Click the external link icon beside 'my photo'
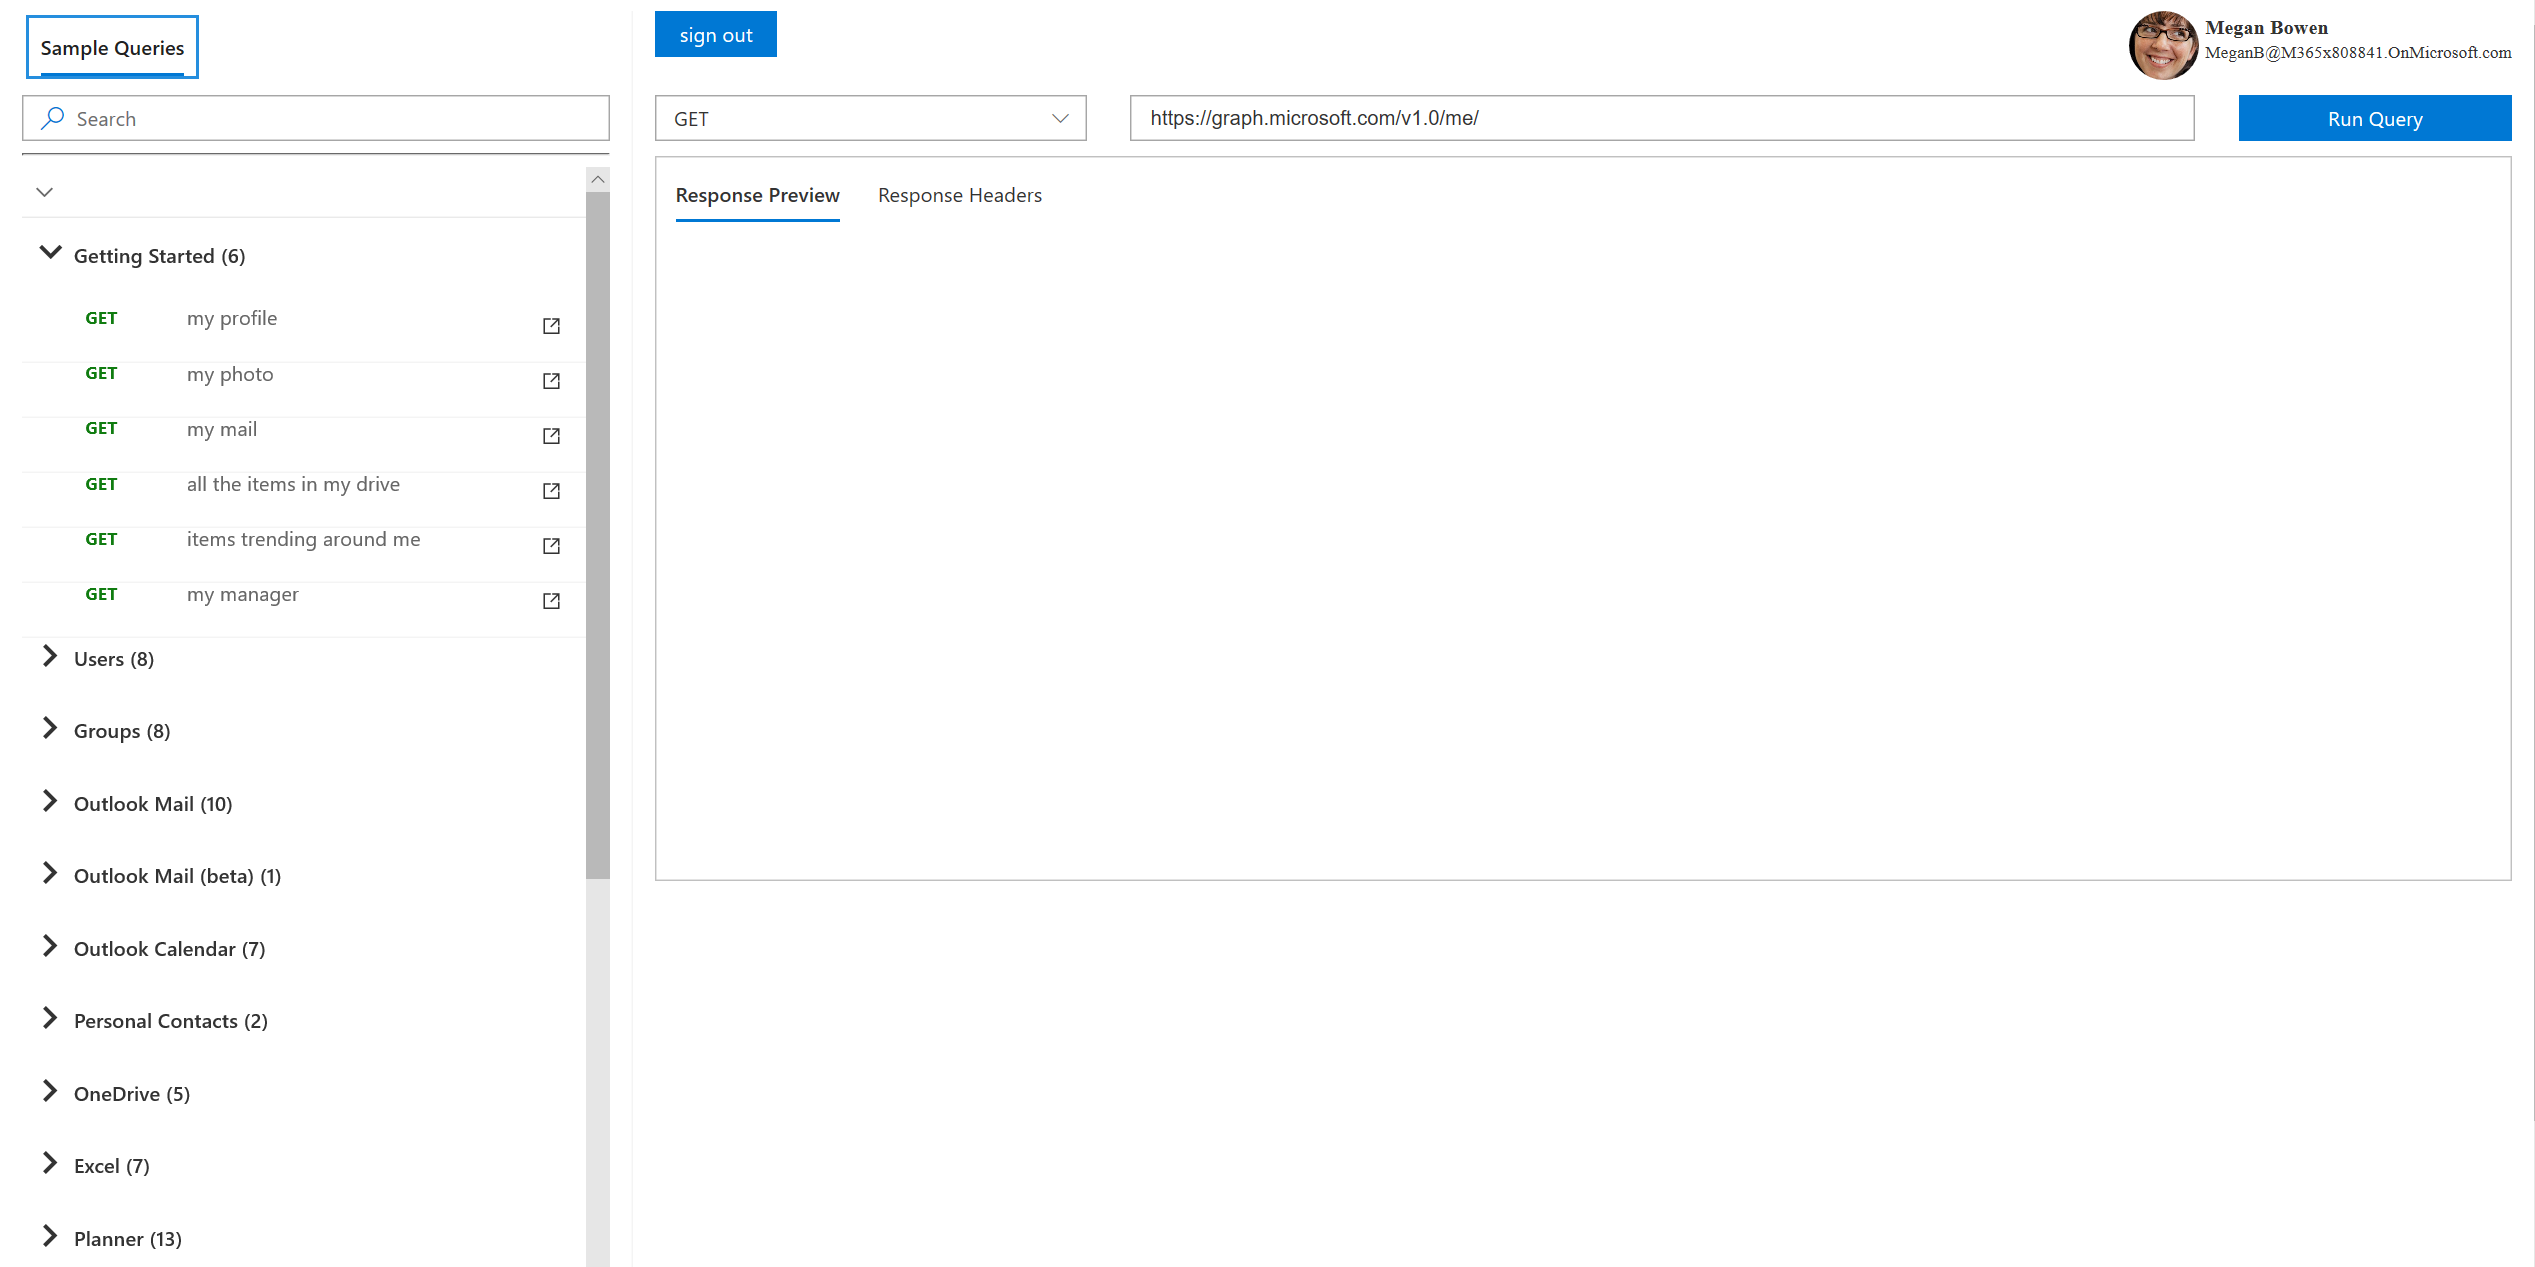The width and height of the screenshot is (2535, 1267). 551,381
